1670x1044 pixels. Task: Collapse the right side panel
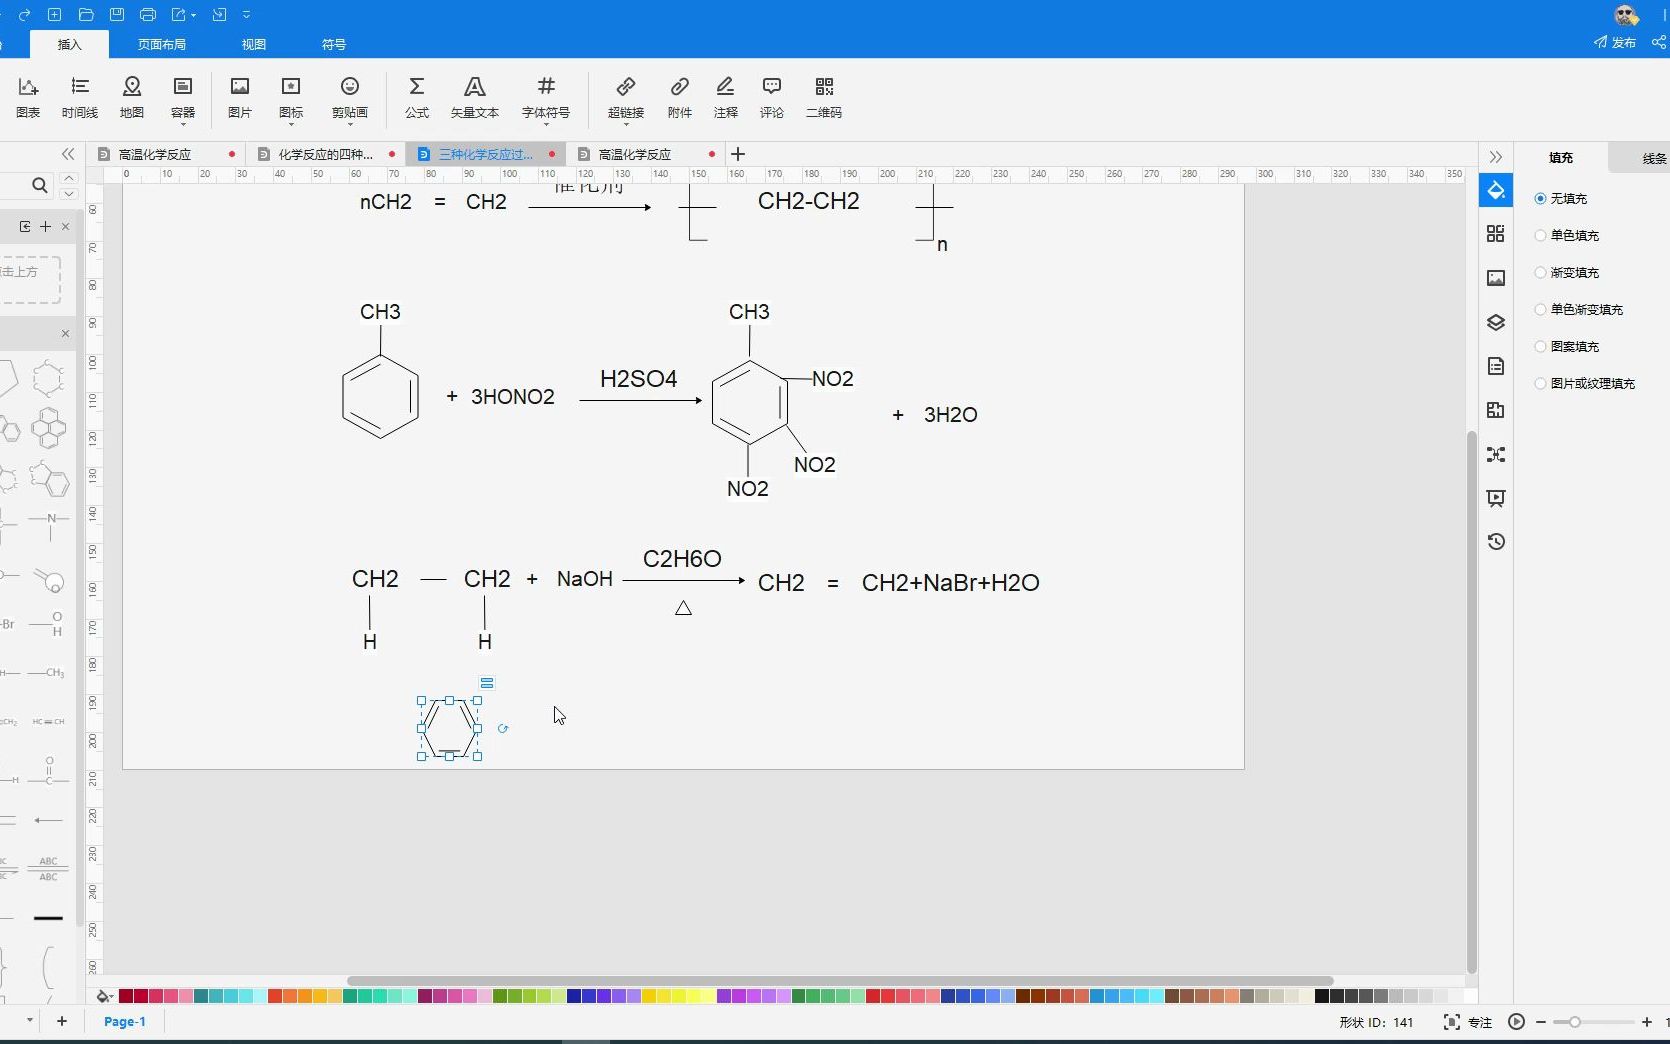click(1495, 157)
